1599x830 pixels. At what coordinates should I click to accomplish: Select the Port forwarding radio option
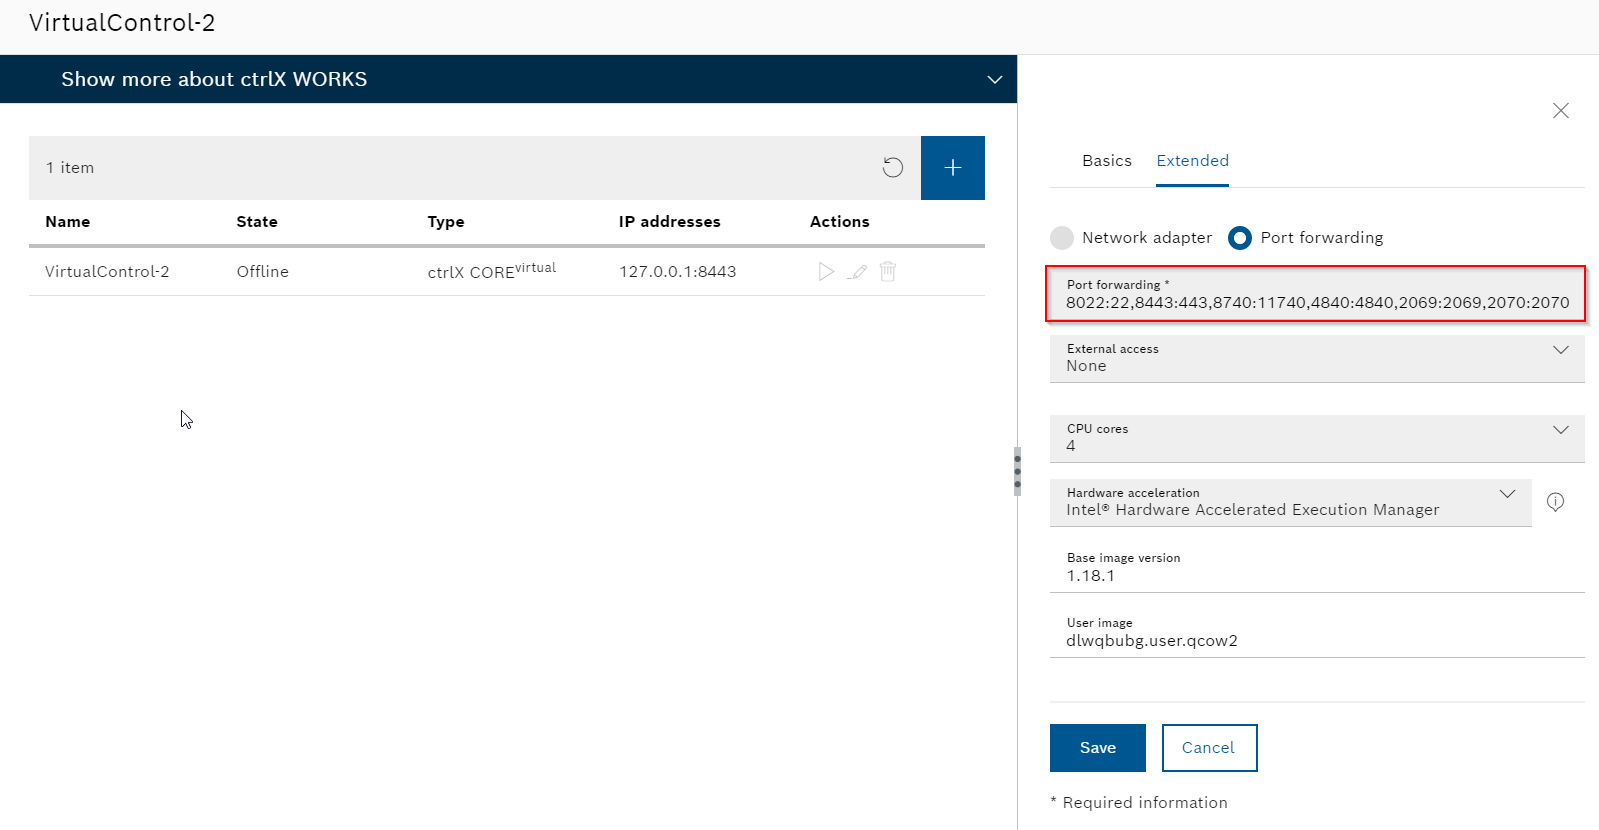[x=1240, y=238]
